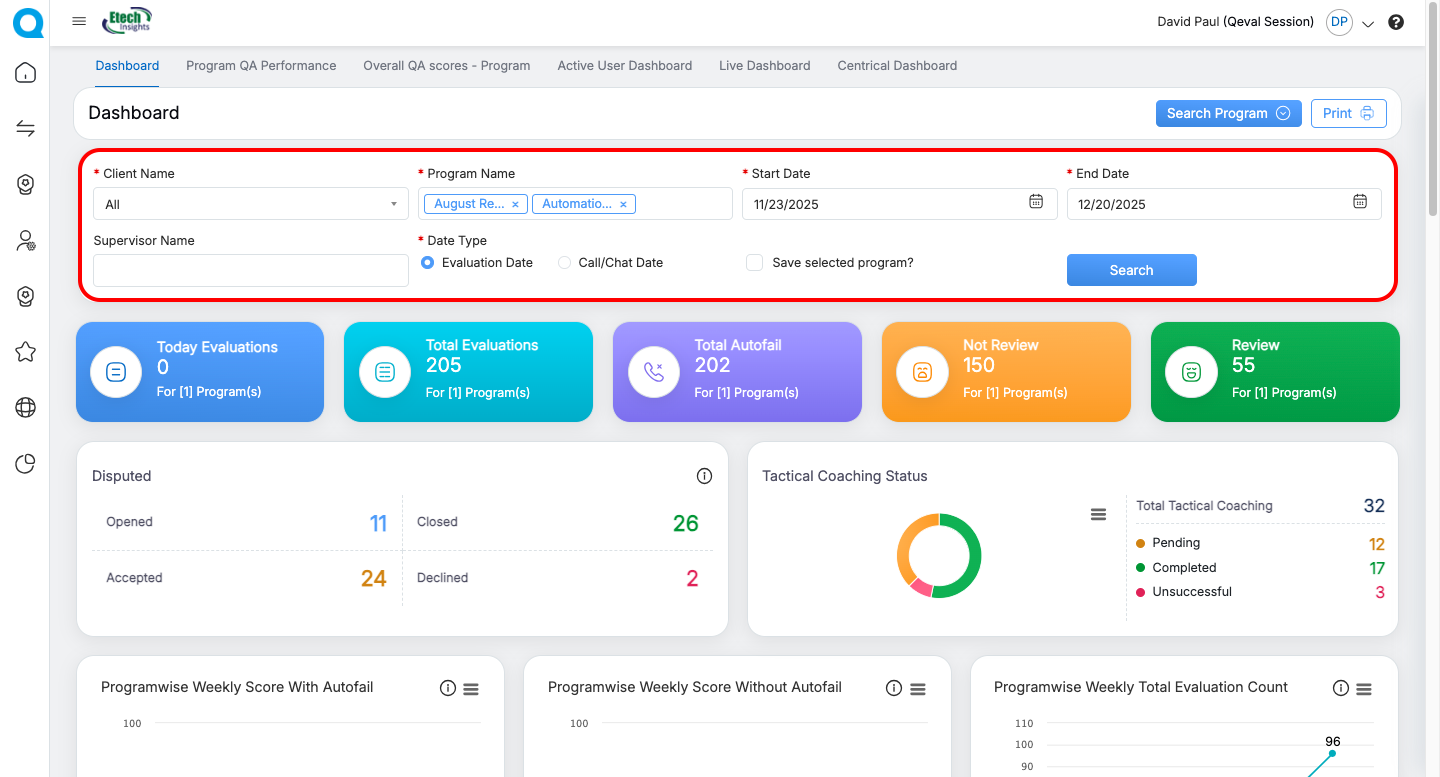Open the globe icon in sidebar
Screen dimensions: 1440x777
(25, 407)
